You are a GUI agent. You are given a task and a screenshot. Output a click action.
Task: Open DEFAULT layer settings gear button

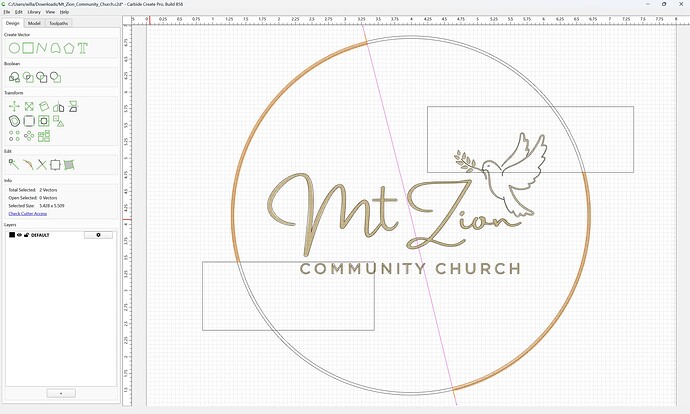point(98,235)
